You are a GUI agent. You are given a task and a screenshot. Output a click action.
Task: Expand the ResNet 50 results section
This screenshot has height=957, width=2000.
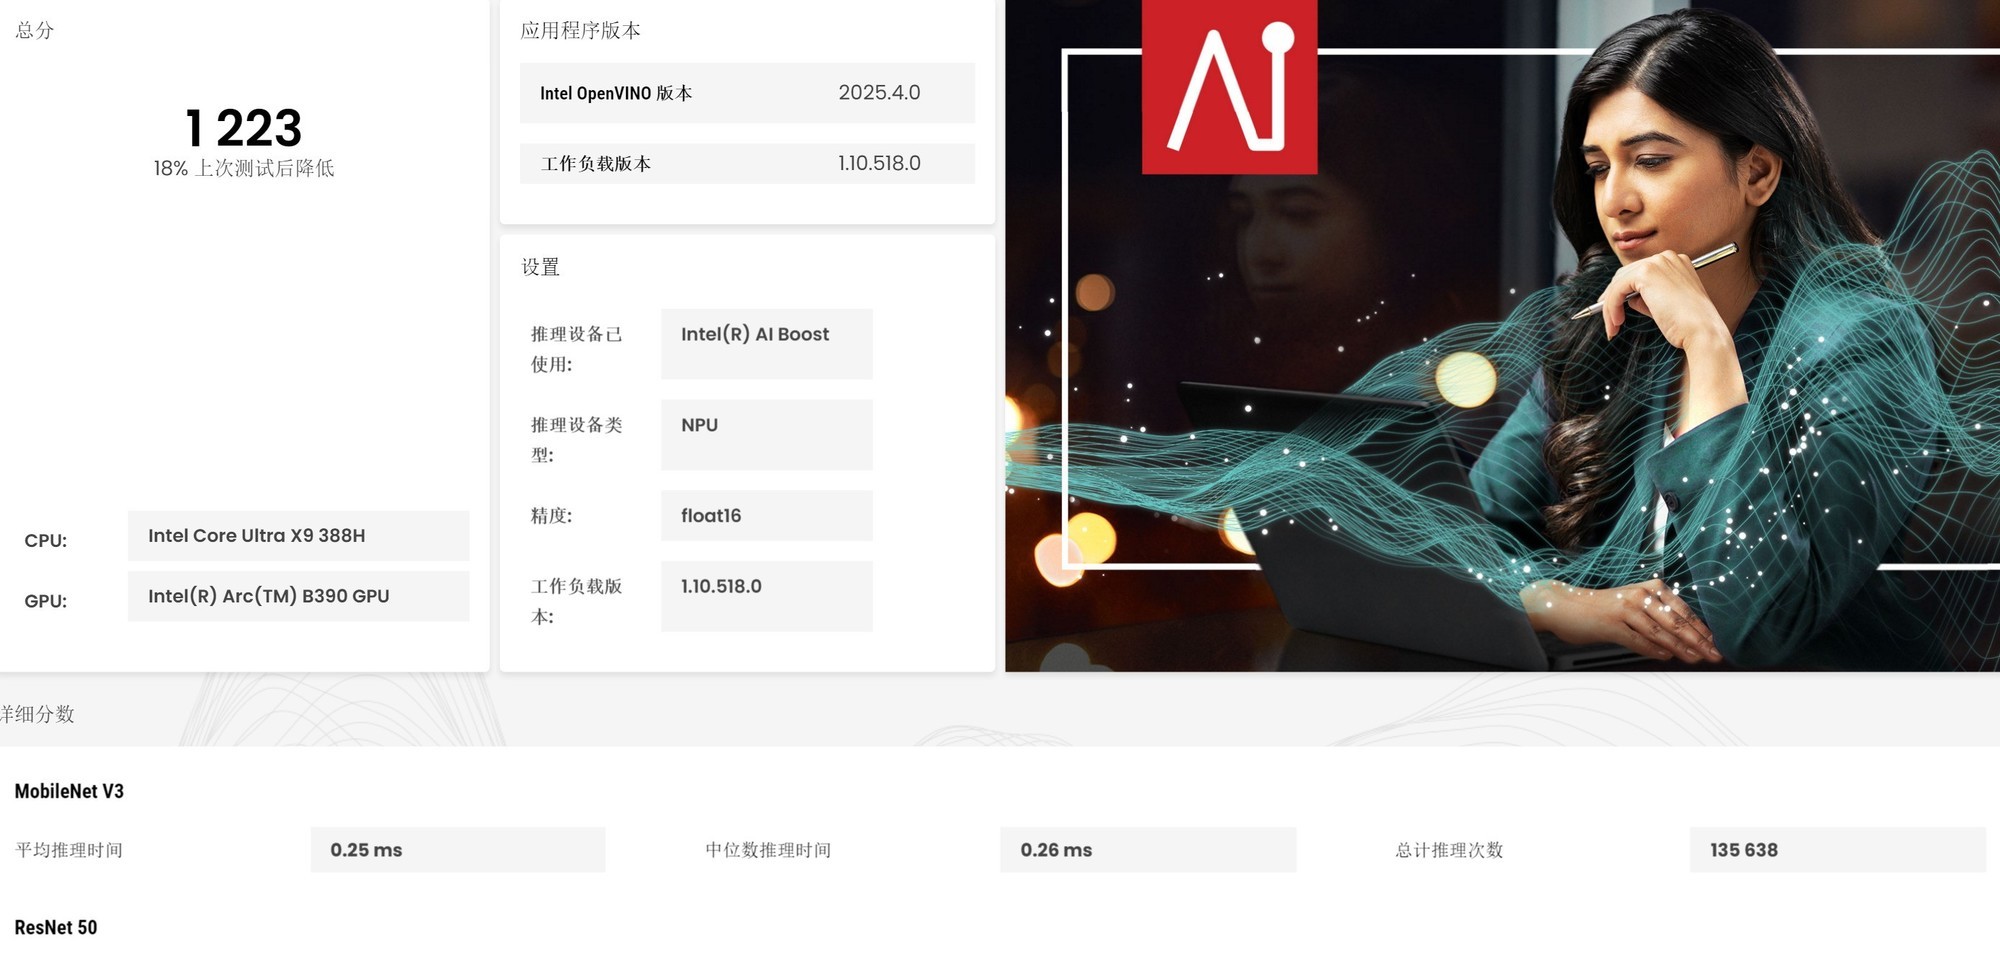(x=56, y=927)
